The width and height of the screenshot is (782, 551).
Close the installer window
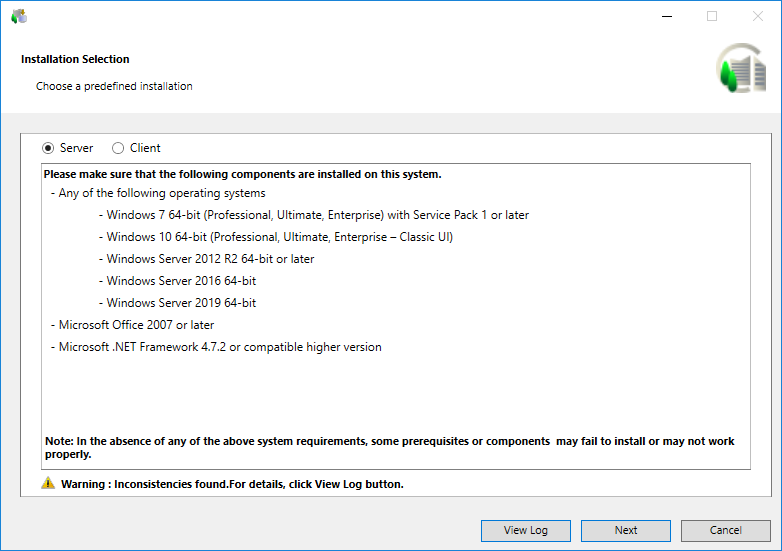757,16
